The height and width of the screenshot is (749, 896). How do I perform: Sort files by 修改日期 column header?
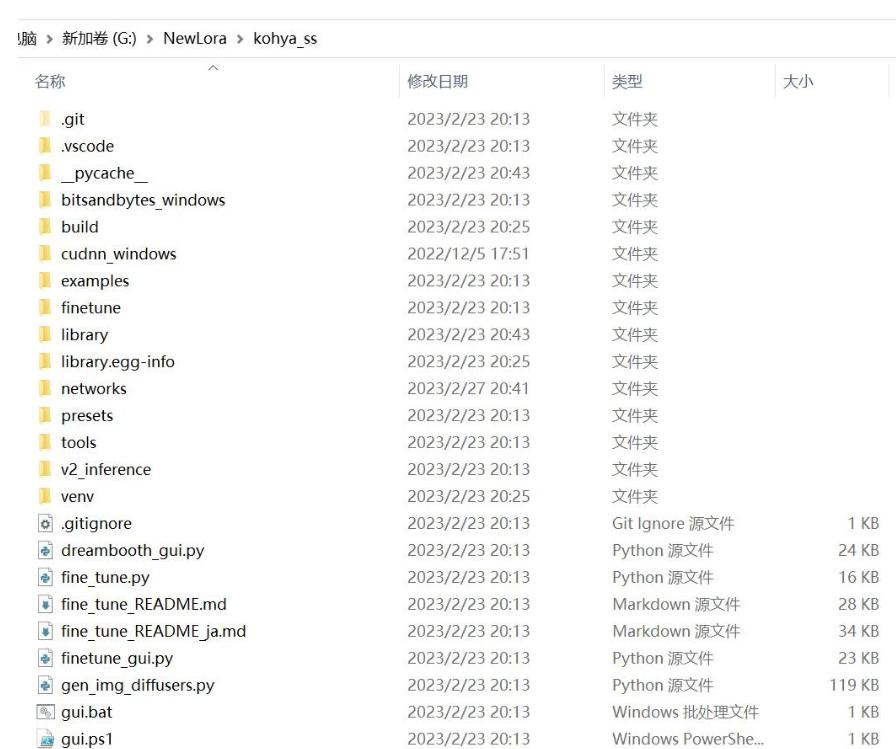[x=440, y=84]
